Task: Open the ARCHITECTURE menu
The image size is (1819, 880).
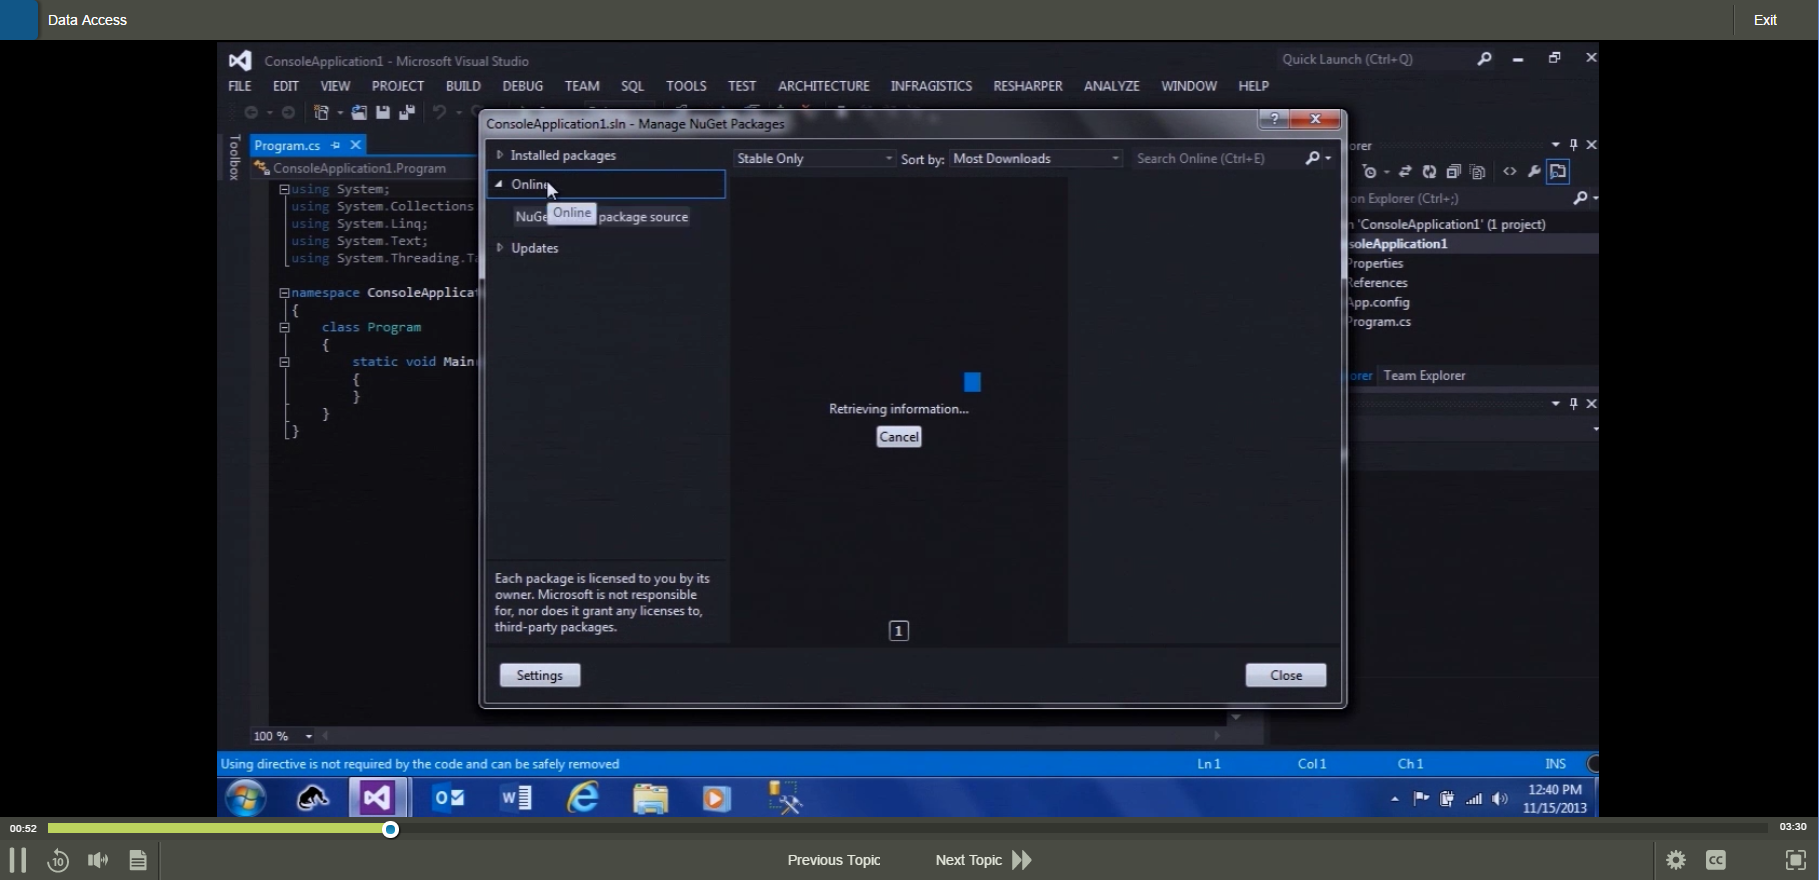Action: point(824,86)
